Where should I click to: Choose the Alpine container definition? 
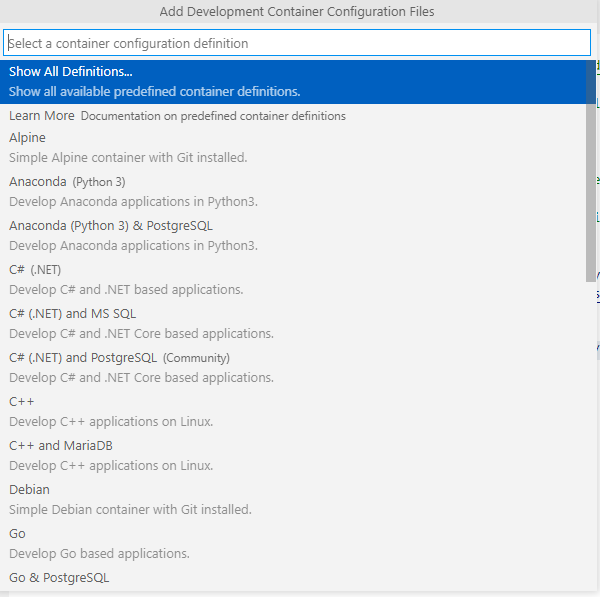[28, 138]
